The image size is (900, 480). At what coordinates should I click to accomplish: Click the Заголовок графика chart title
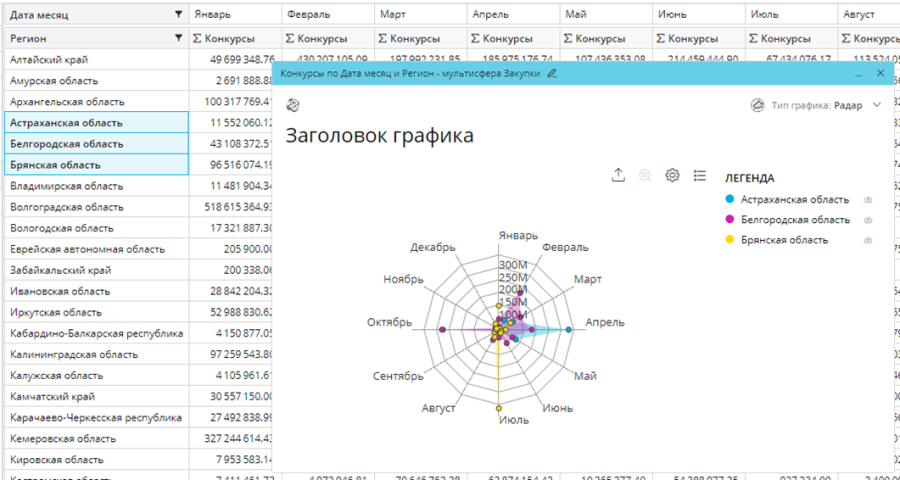[x=379, y=135]
